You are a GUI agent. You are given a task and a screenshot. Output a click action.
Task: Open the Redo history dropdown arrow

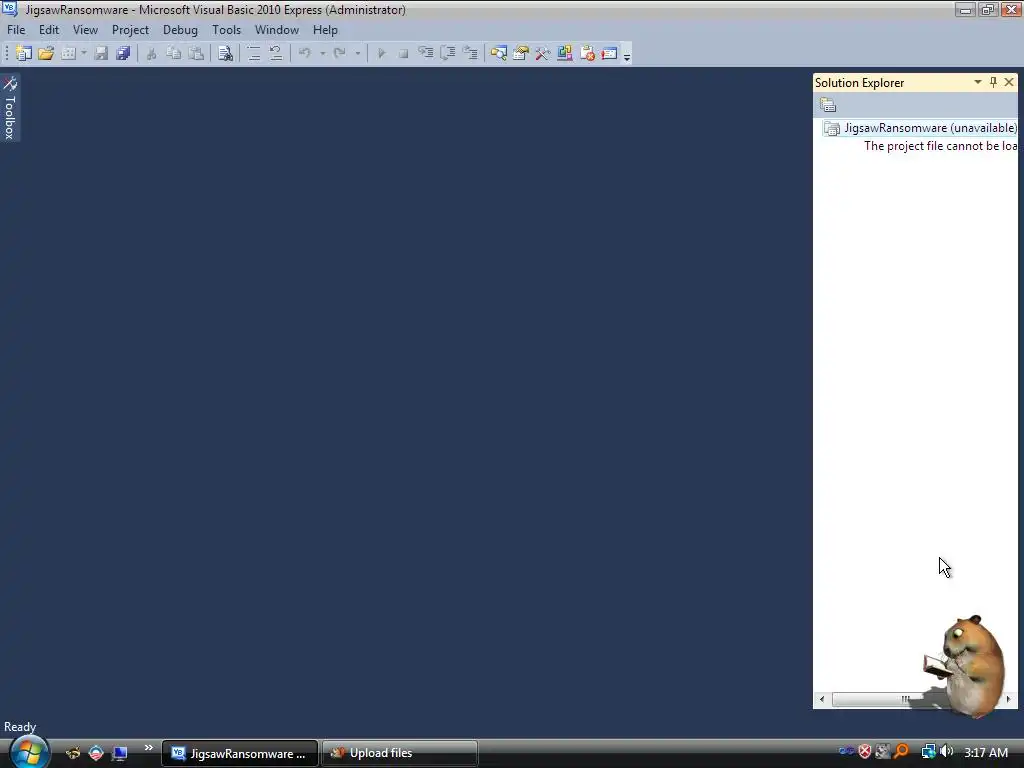pos(357,54)
